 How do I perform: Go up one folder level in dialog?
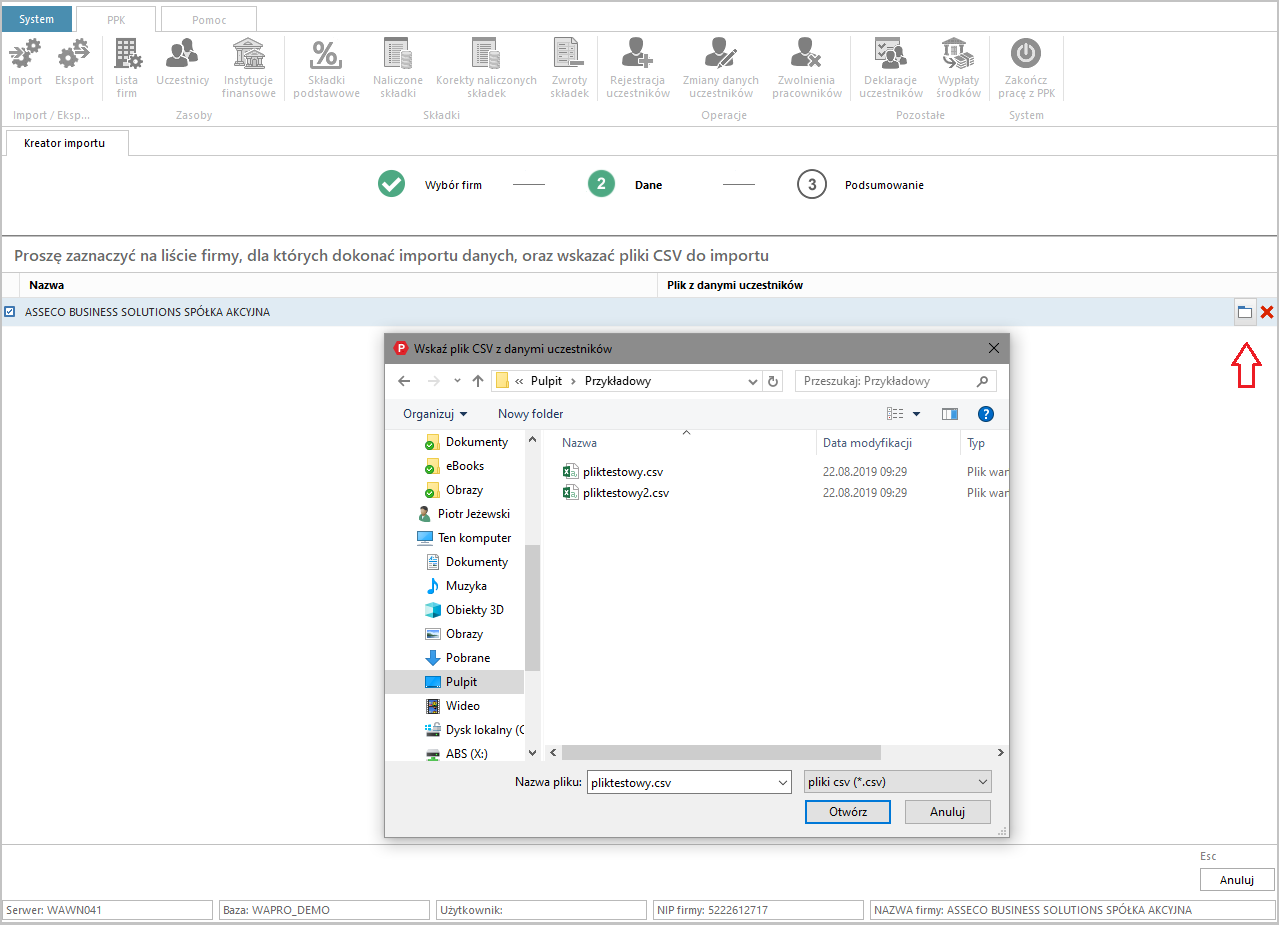point(478,381)
